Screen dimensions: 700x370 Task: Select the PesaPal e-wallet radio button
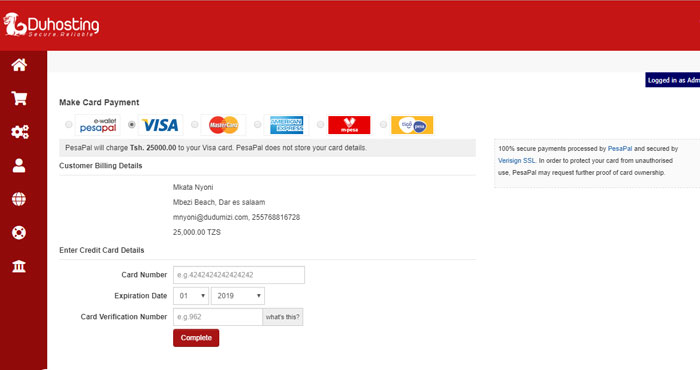click(68, 125)
